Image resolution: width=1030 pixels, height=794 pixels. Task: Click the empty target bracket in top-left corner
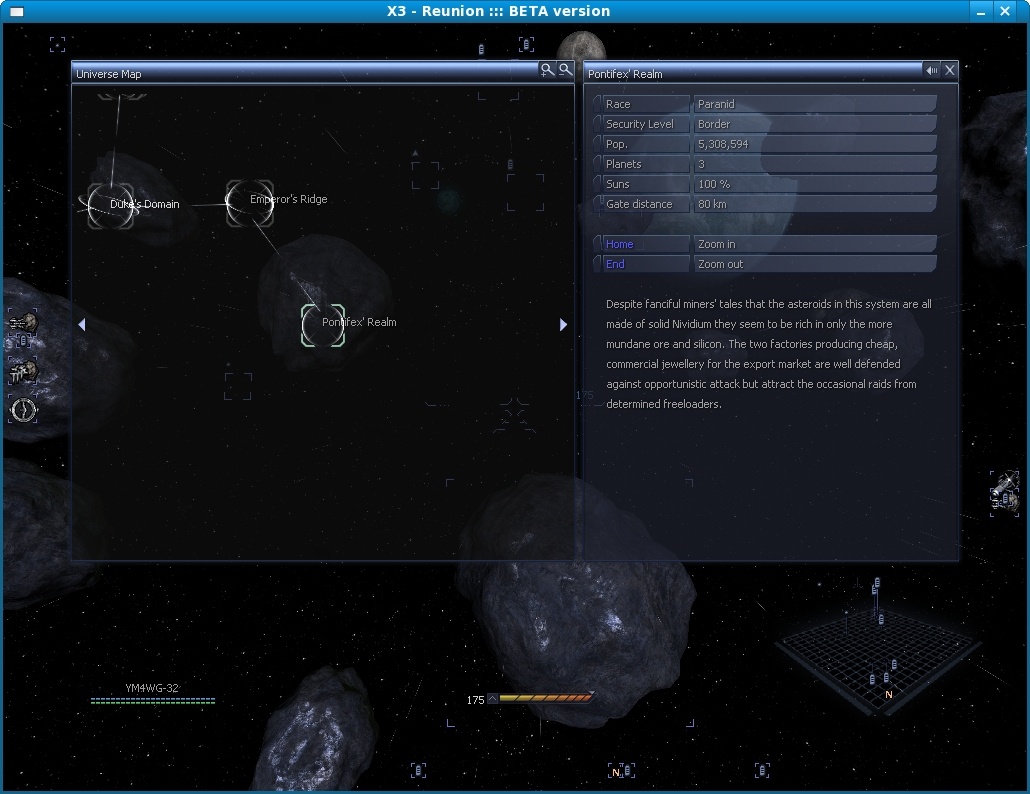pos(58,44)
